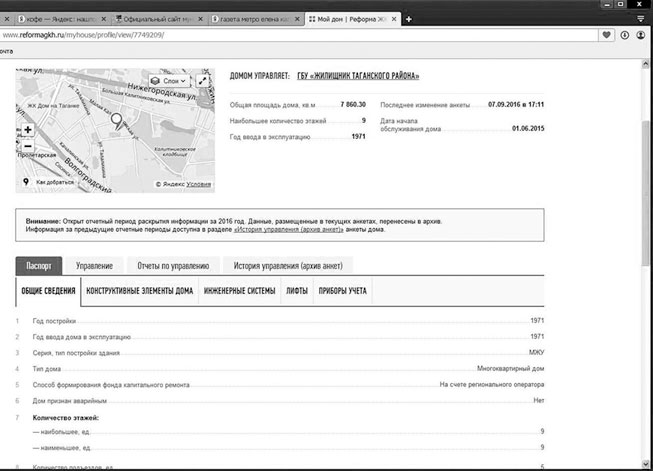
Task: Switch to the Управление tab
Action: coord(95,266)
